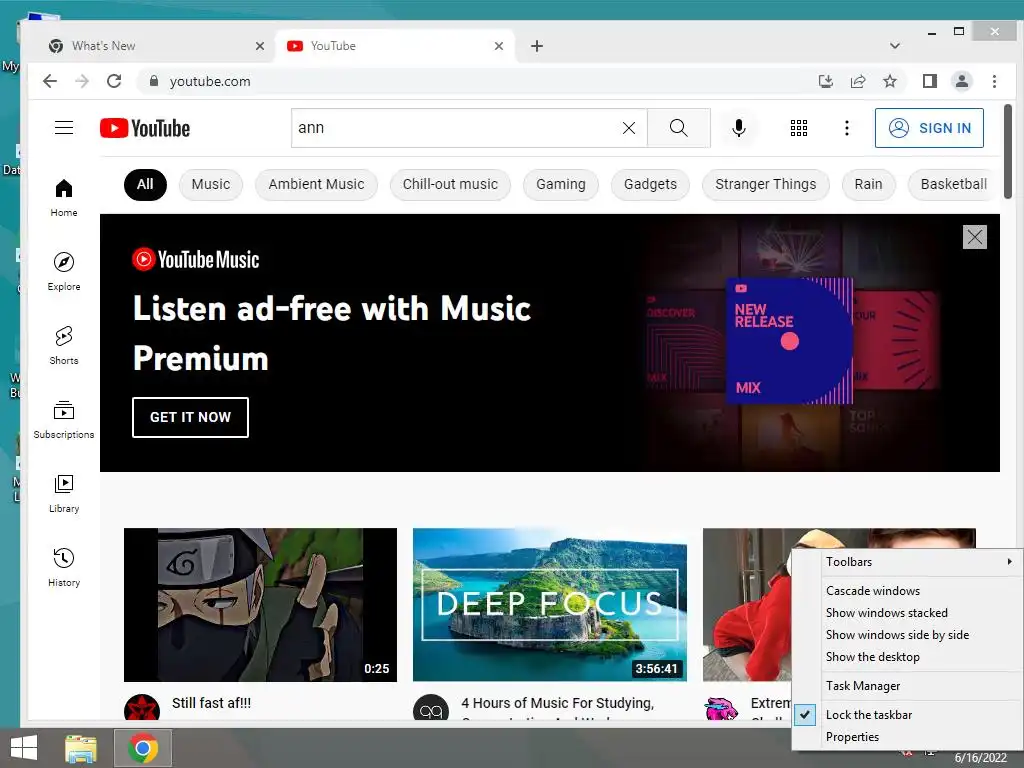Open History in the sidebar
Image resolution: width=1024 pixels, height=768 pixels.
point(64,568)
